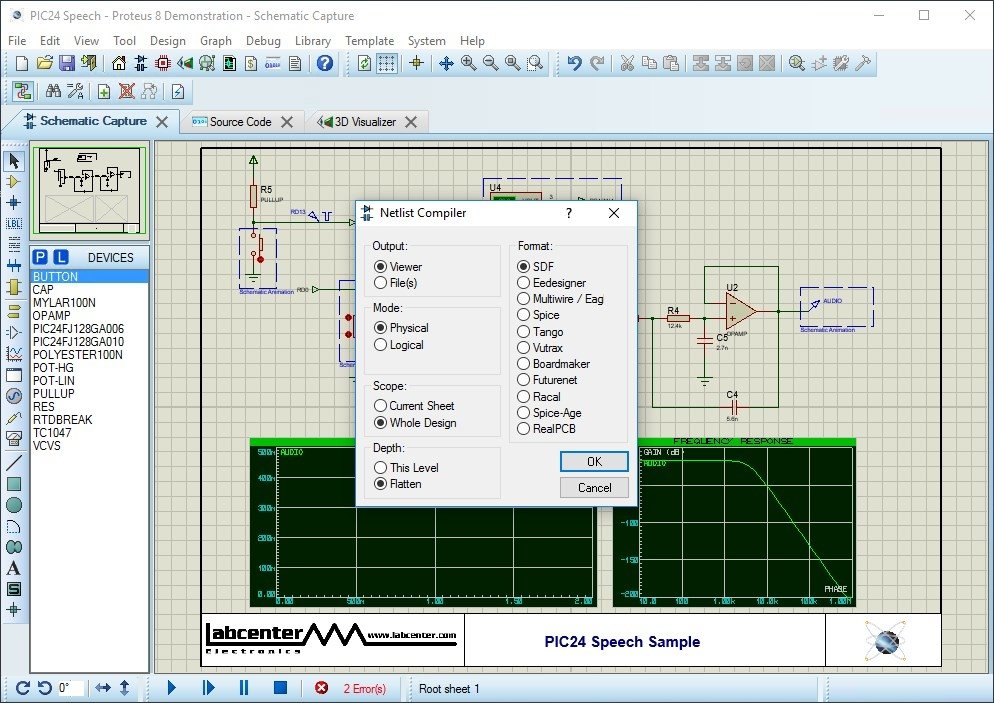
Task: Select BUTTON in the devices list
Action: click(89, 276)
